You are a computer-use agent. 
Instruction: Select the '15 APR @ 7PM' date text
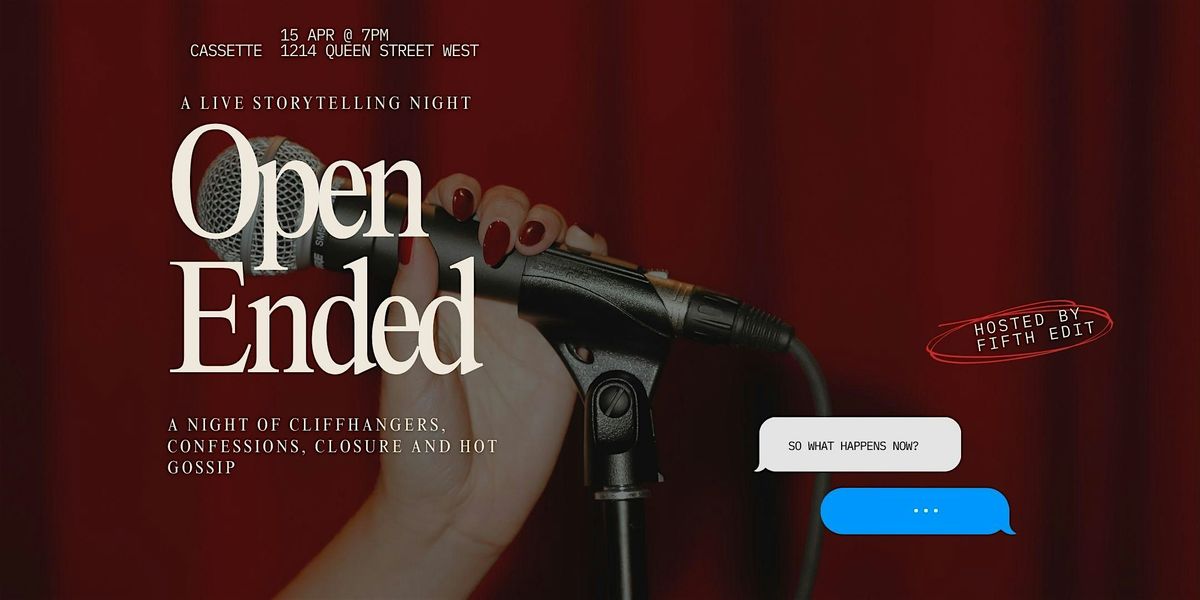pyautogui.click(x=333, y=35)
